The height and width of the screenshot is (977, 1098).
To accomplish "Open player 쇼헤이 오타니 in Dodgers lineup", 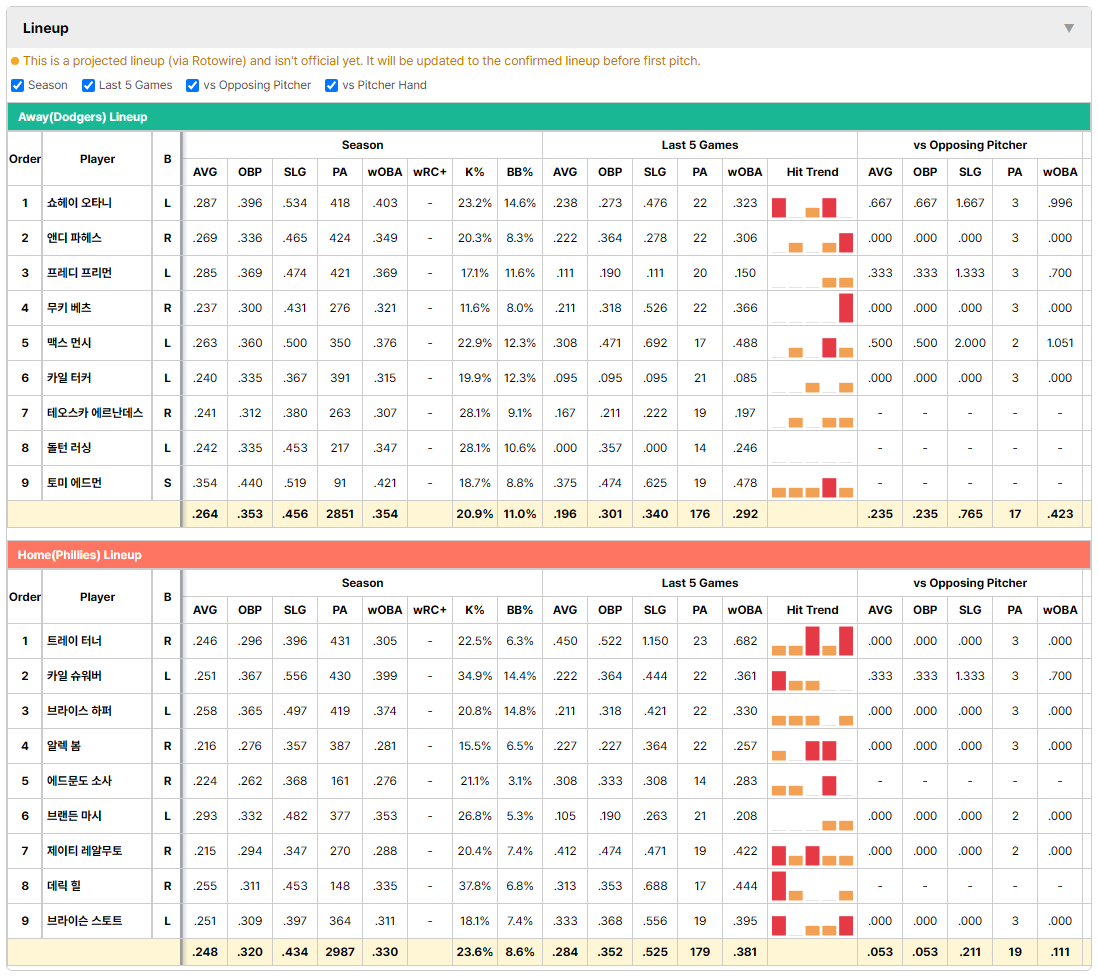I will pyautogui.click(x=79, y=203).
